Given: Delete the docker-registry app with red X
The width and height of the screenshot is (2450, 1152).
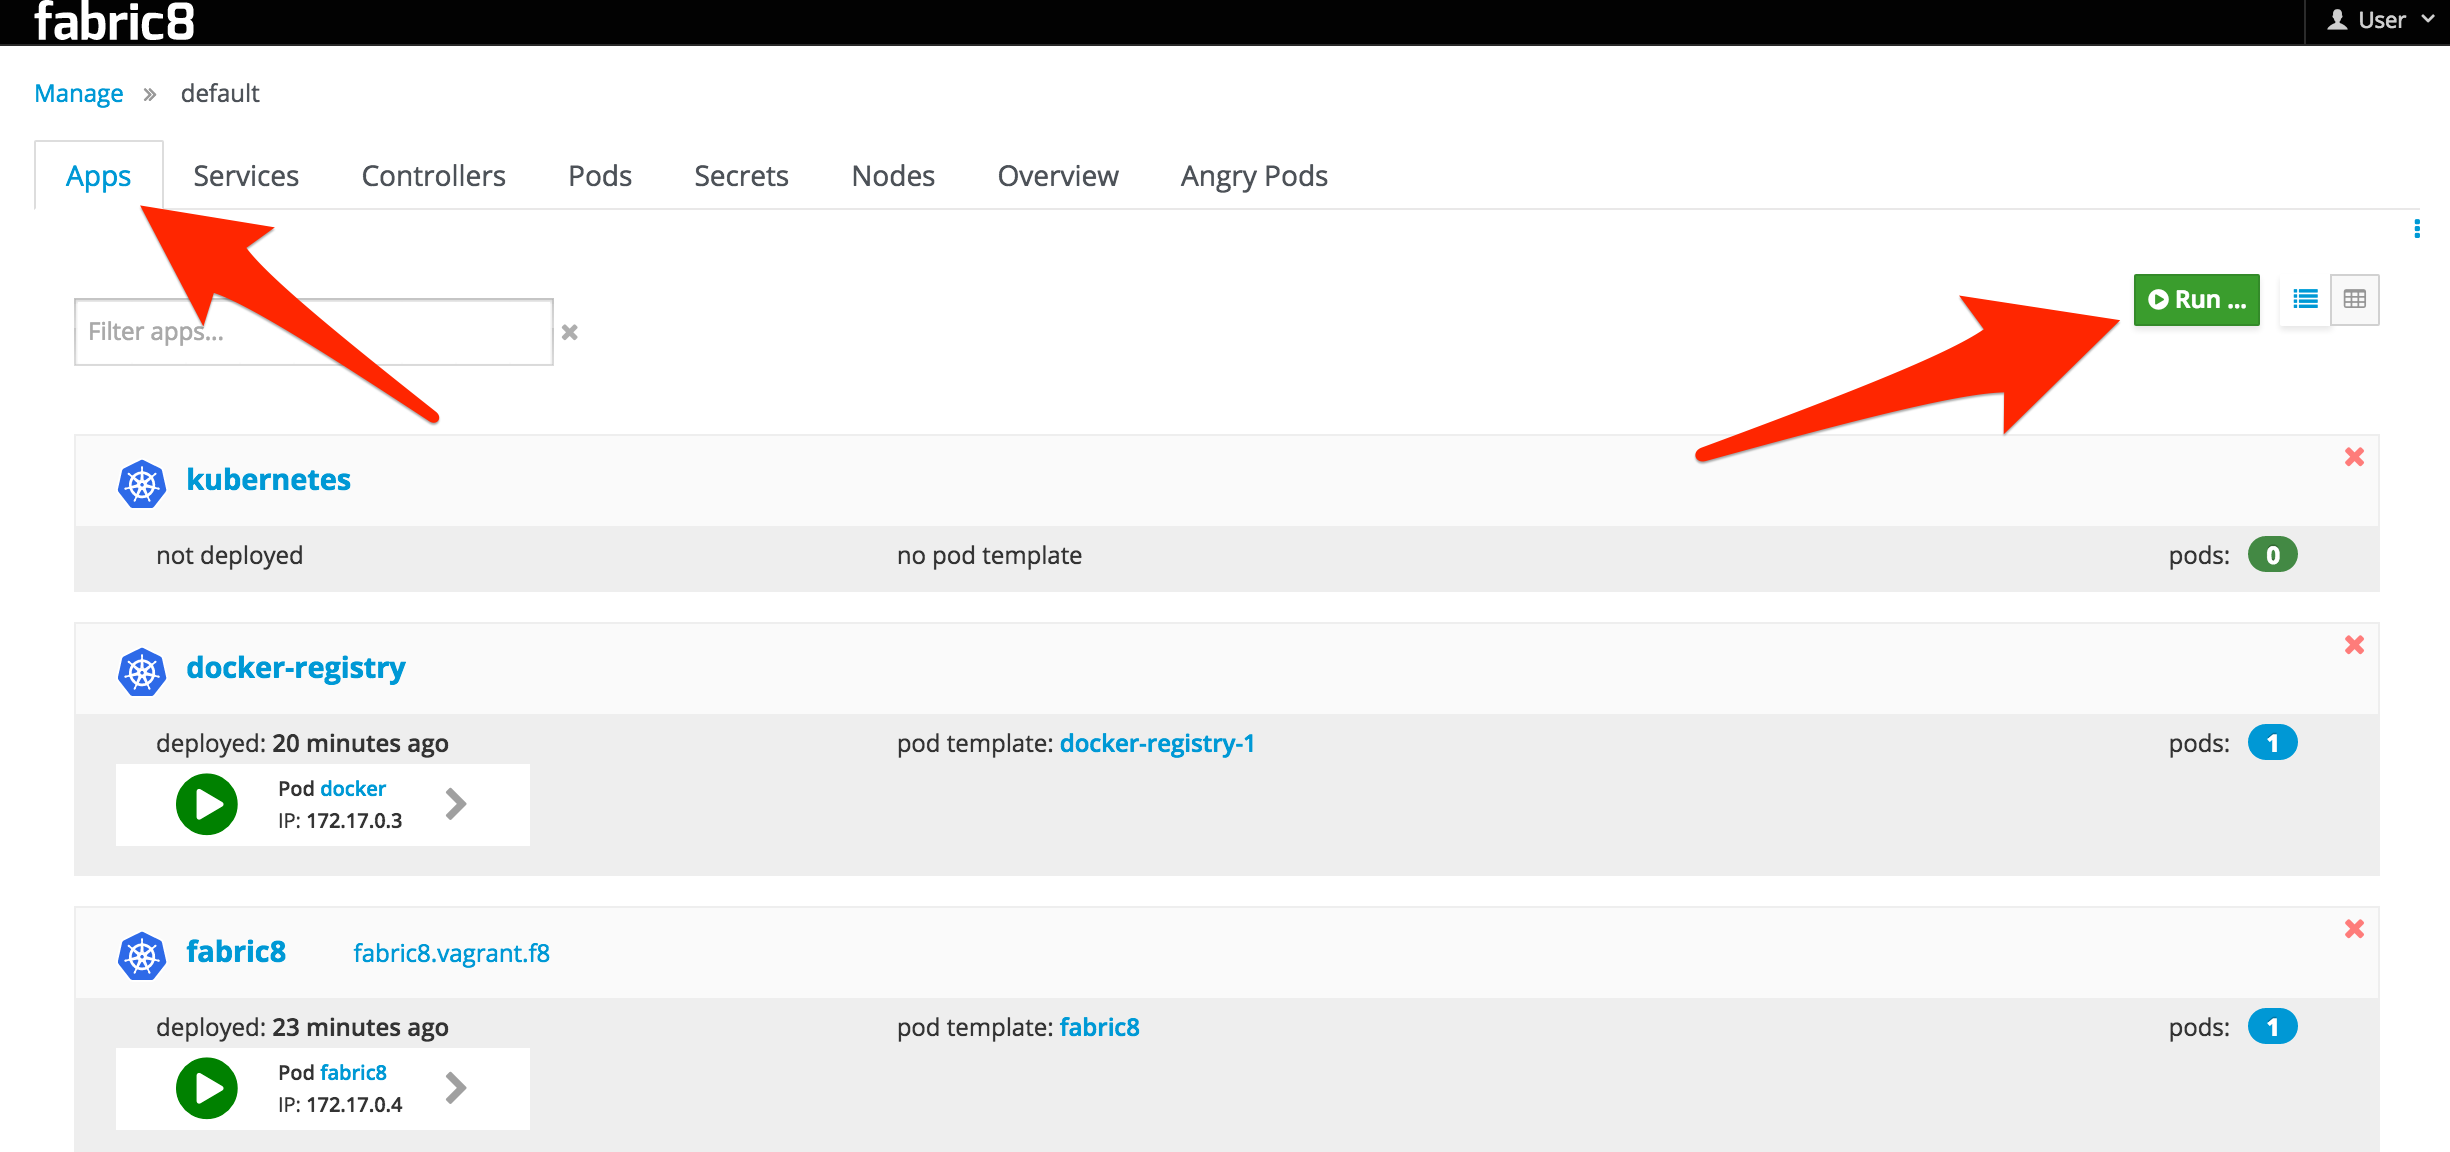Looking at the screenshot, I should [x=2354, y=645].
